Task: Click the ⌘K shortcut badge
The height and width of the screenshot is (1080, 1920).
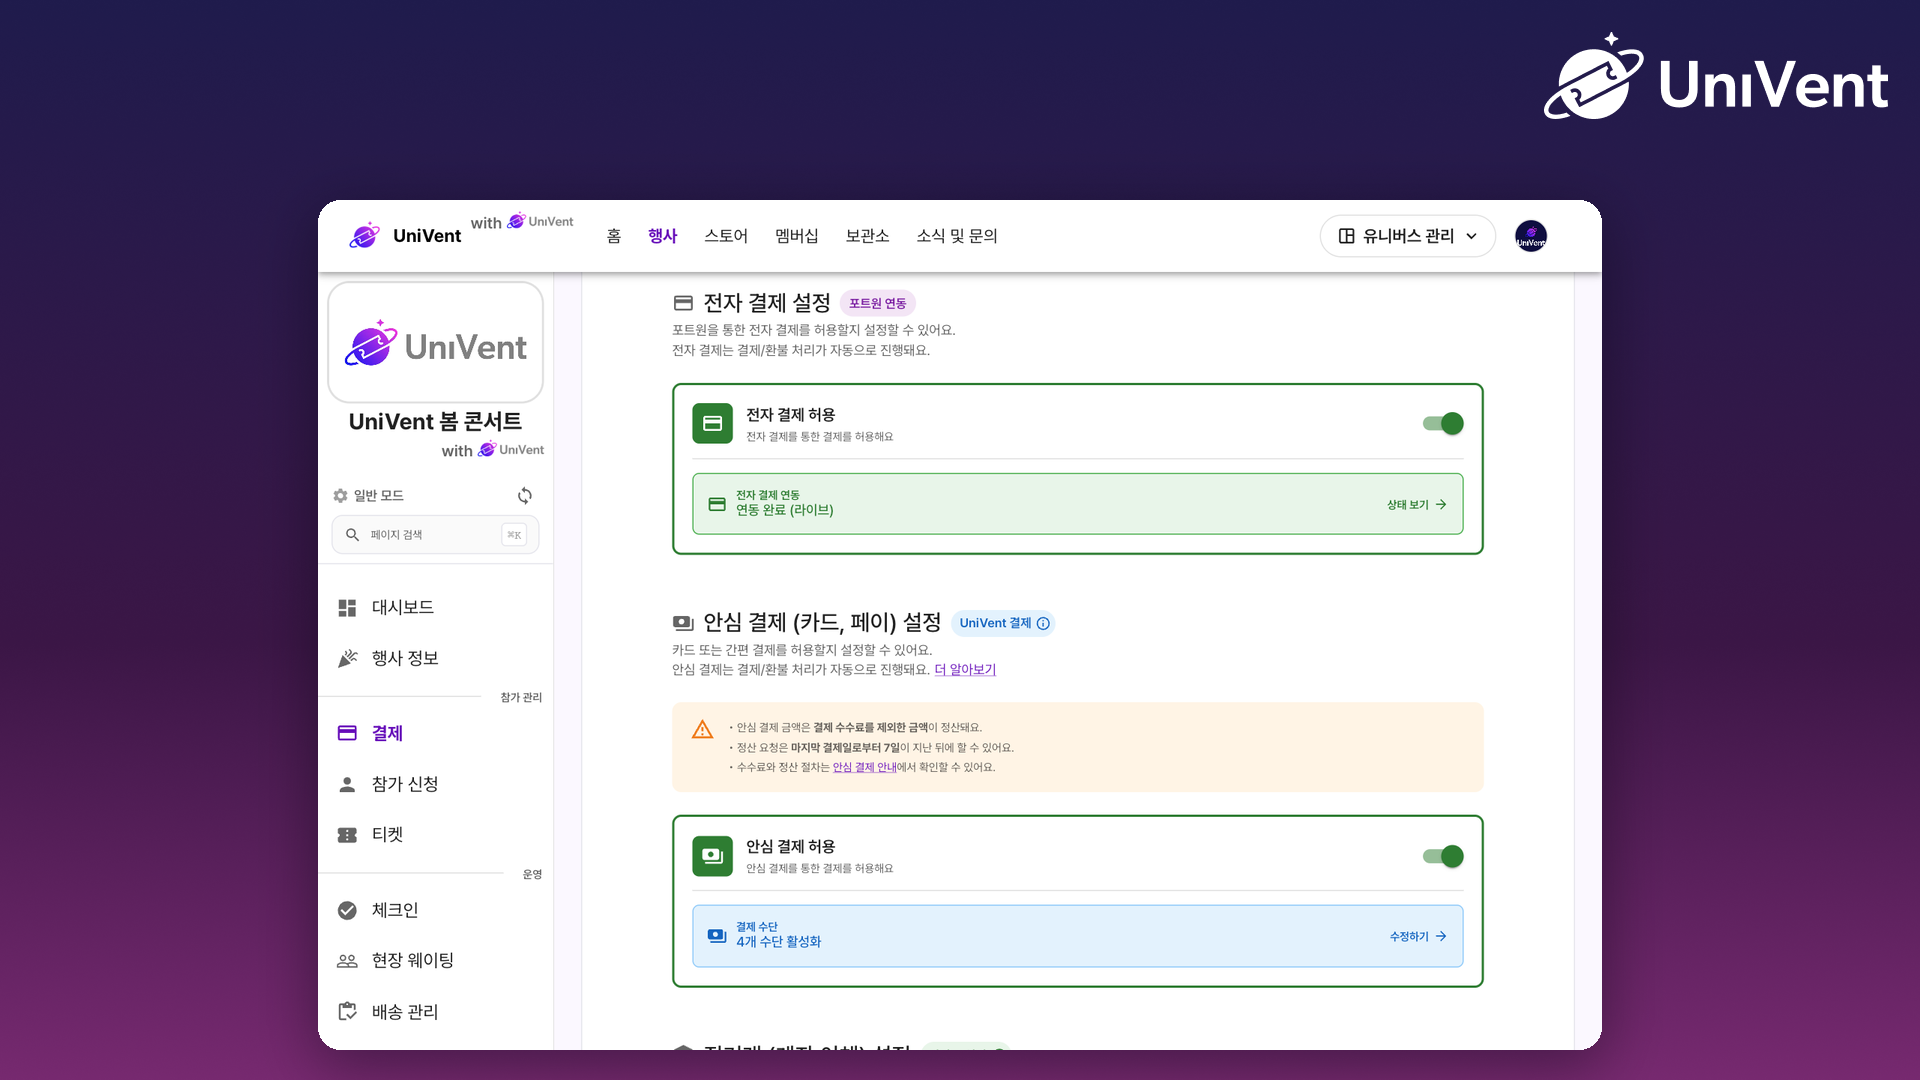Action: pyautogui.click(x=514, y=535)
